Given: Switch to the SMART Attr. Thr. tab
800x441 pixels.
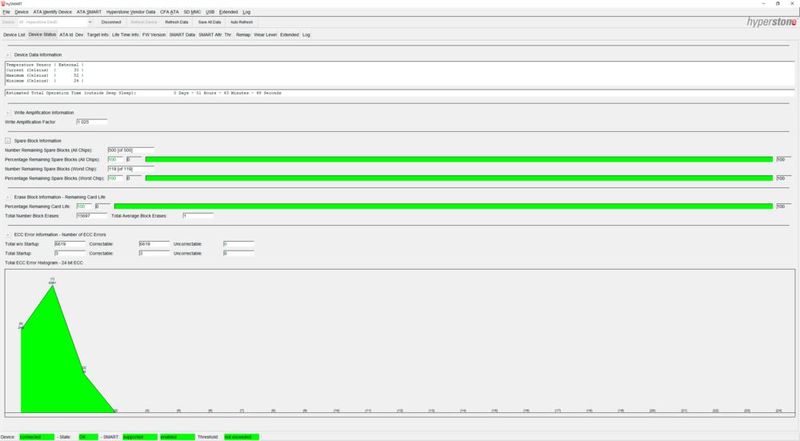Looking at the screenshot, I should (x=215, y=35).
